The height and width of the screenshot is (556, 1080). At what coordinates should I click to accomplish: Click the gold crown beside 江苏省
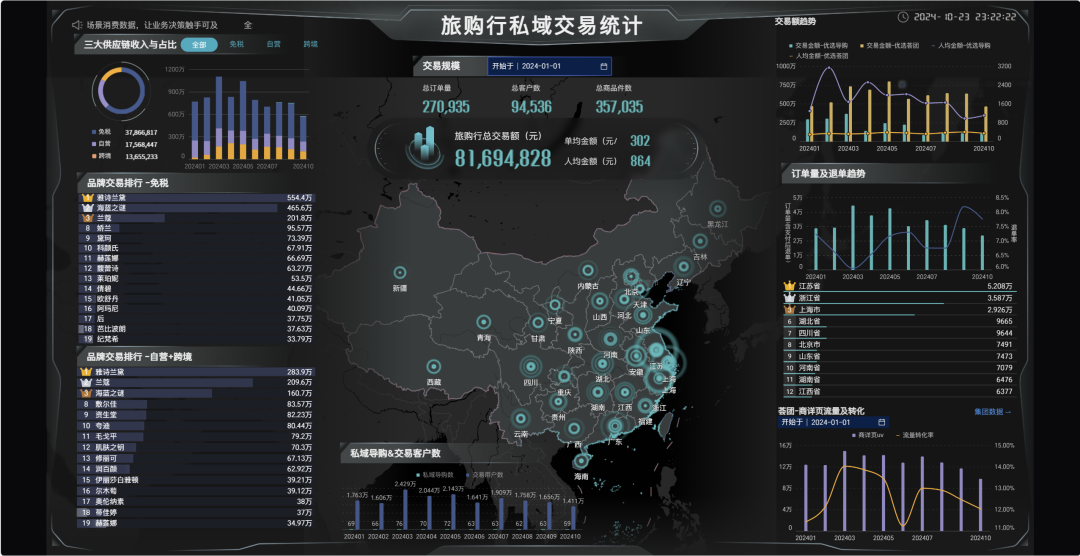(789, 286)
